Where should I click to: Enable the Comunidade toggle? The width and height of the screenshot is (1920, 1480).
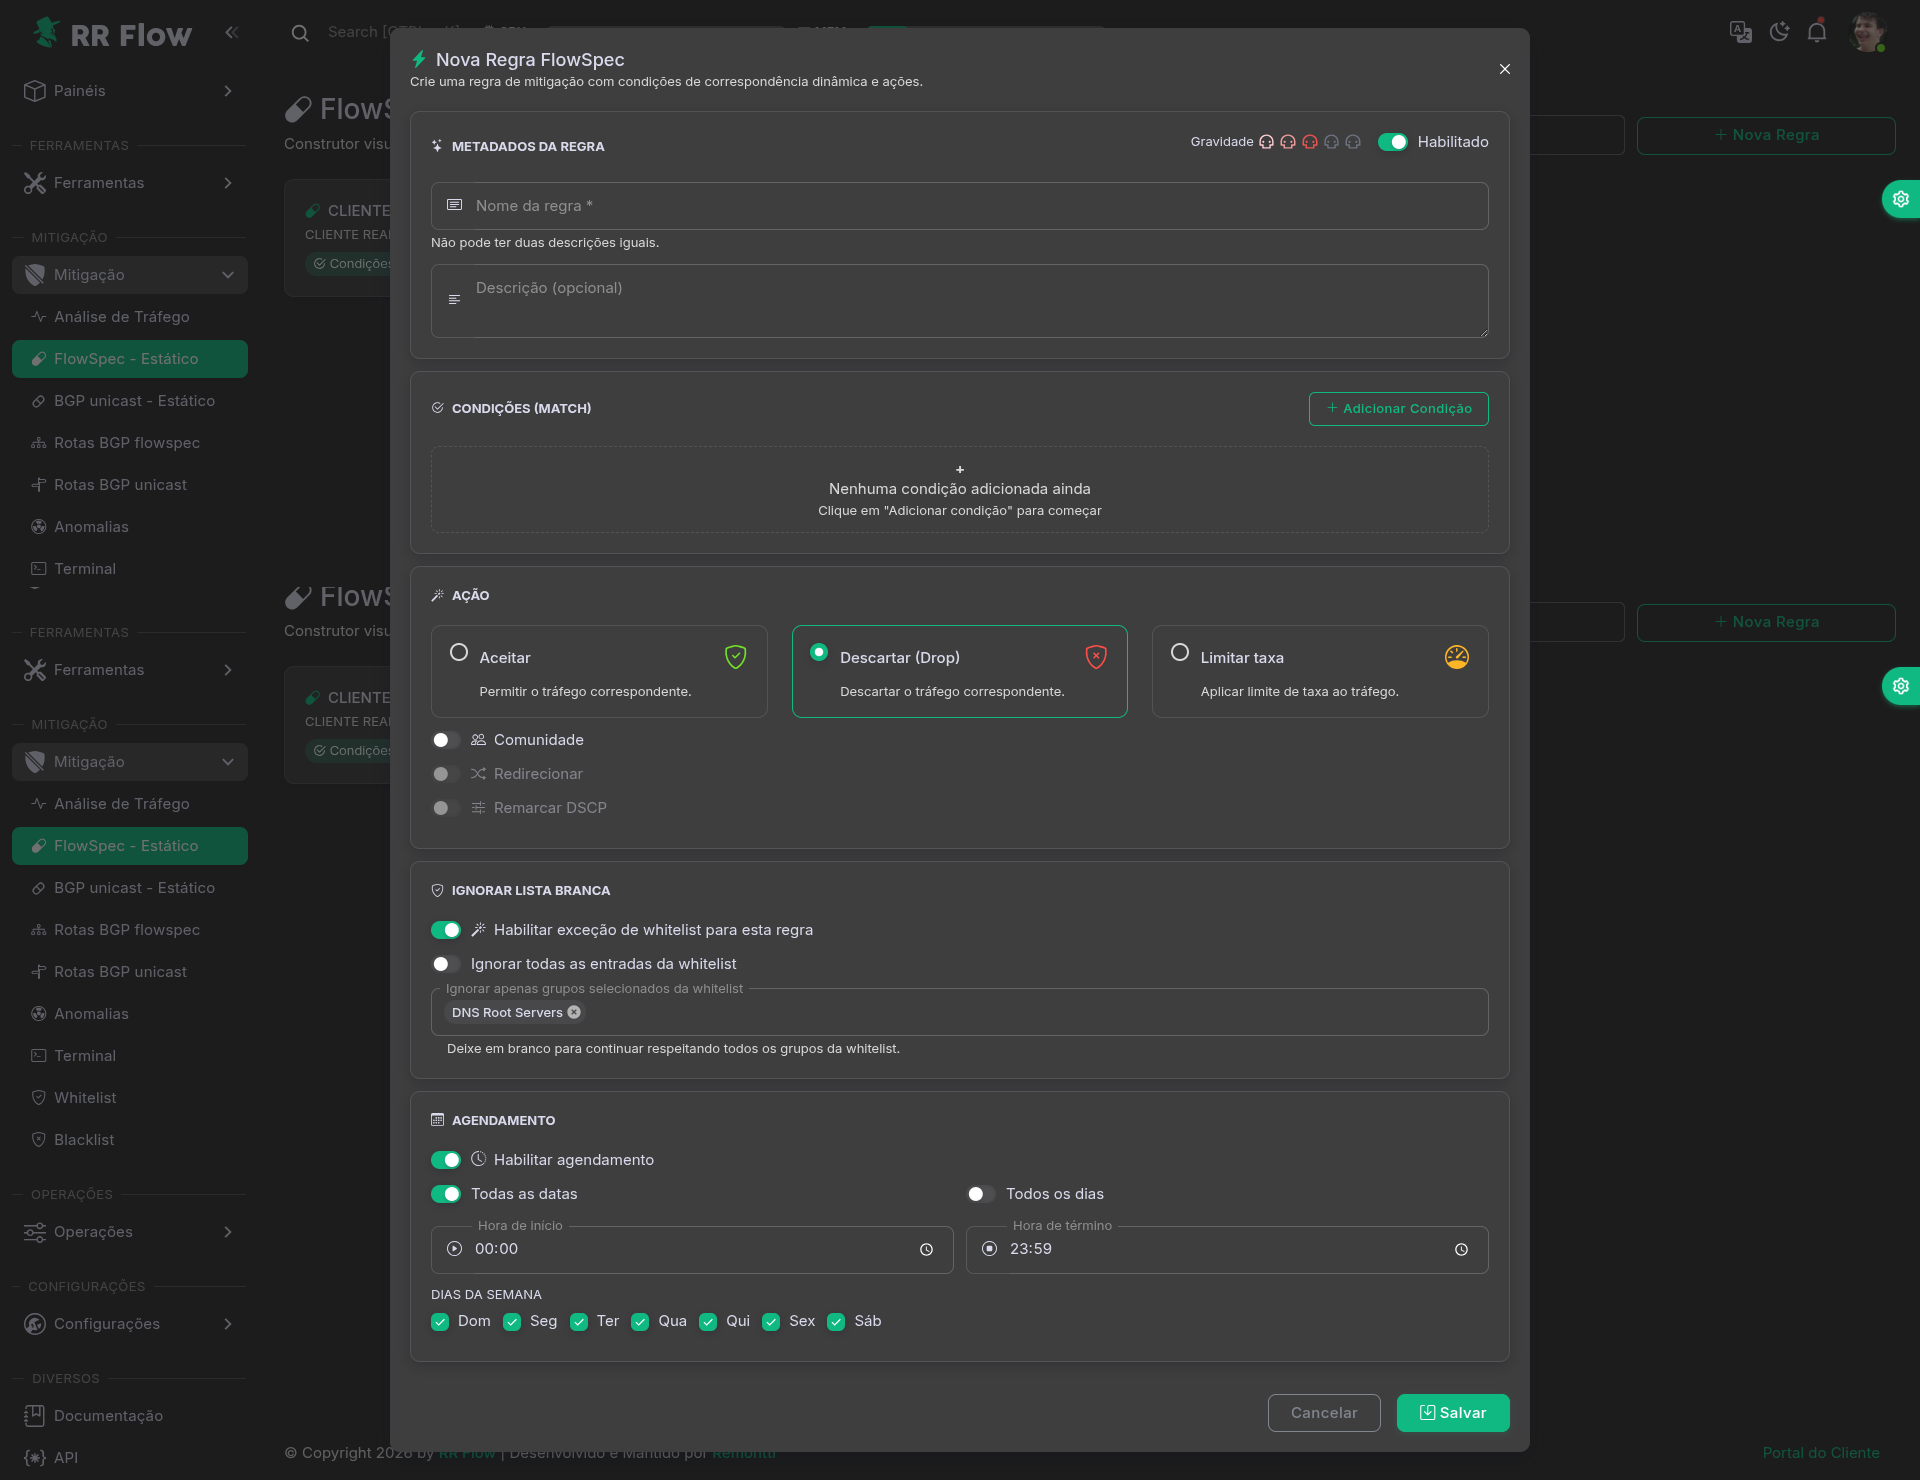445,740
